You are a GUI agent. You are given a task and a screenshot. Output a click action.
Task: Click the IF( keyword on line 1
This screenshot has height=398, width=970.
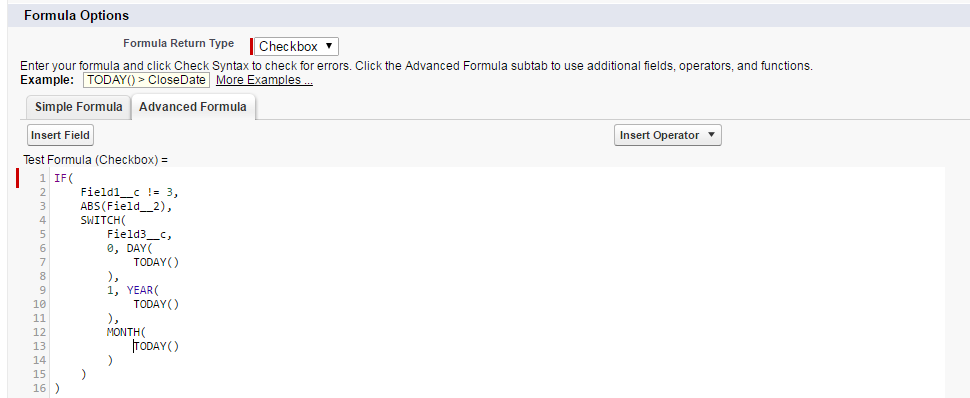(64, 178)
